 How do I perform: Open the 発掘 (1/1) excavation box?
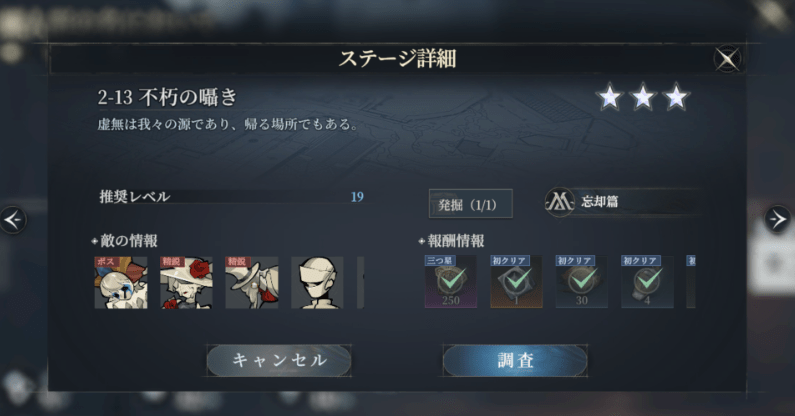click(471, 203)
